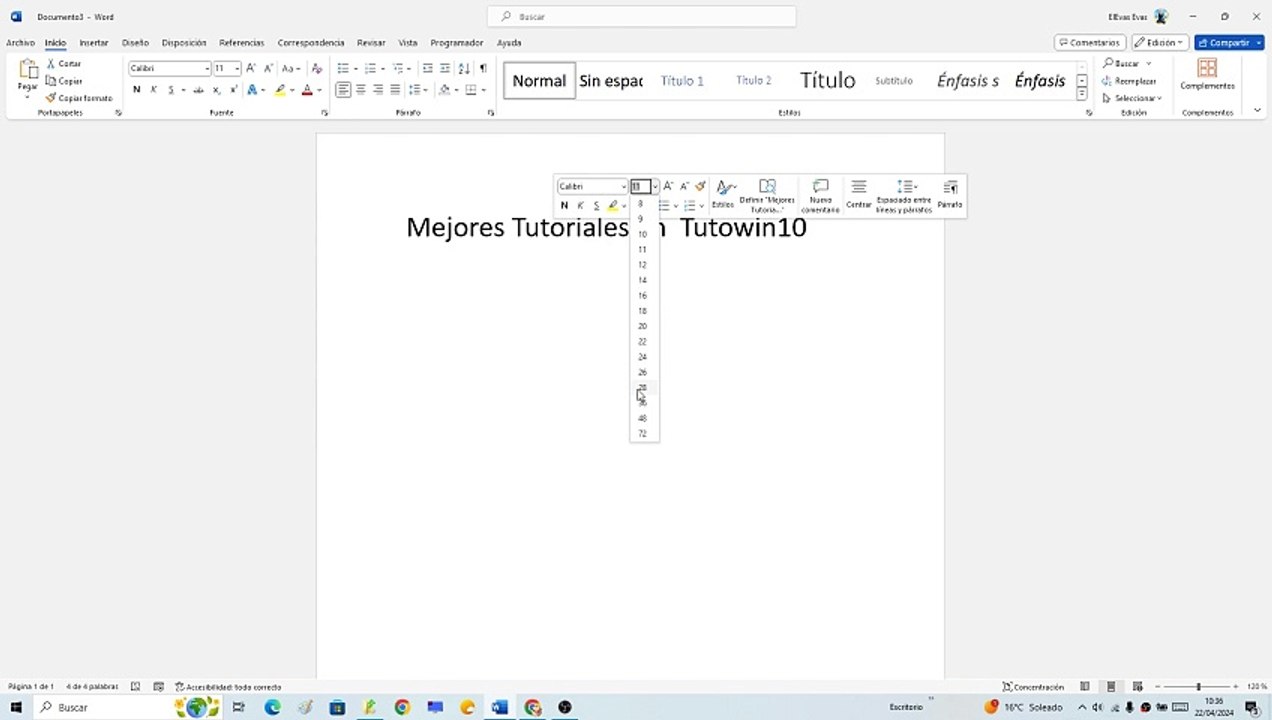The width and height of the screenshot is (1272, 720).
Task: Cut the selection with Cortar
Action: pos(64,63)
